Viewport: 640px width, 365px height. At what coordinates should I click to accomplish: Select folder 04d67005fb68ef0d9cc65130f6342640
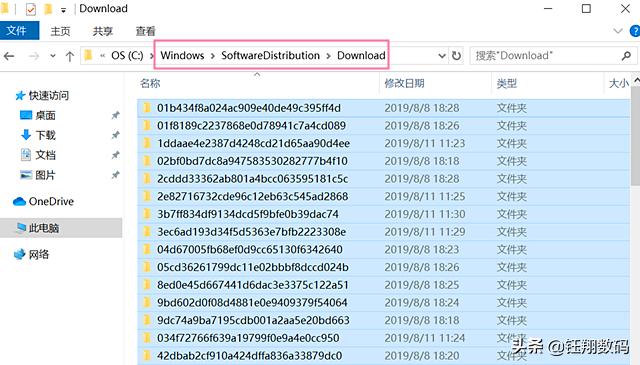point(384,249)
